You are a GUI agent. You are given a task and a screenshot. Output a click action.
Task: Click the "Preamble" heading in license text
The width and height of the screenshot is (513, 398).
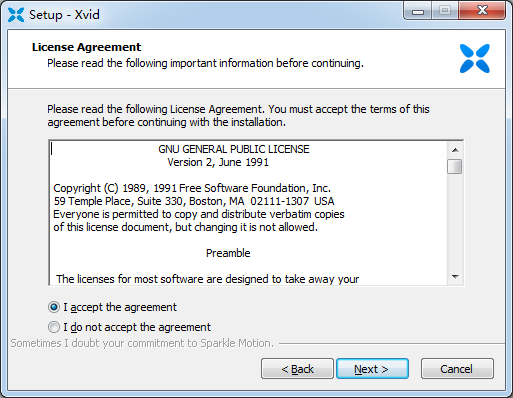(228, 253)
